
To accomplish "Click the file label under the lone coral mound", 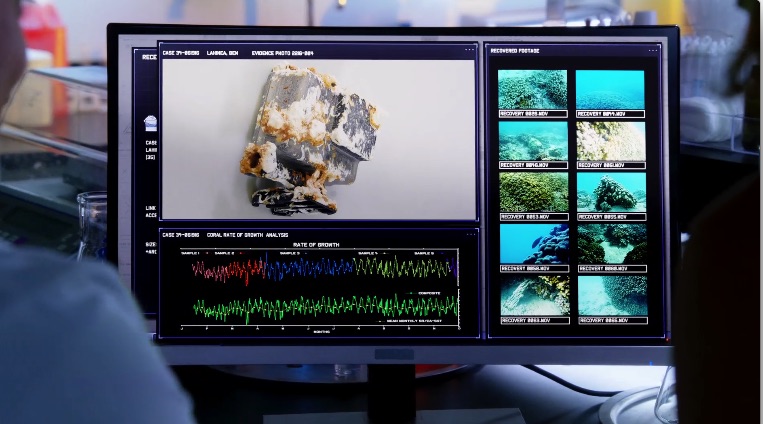I will pyautogui.click(x=612, y=217).
